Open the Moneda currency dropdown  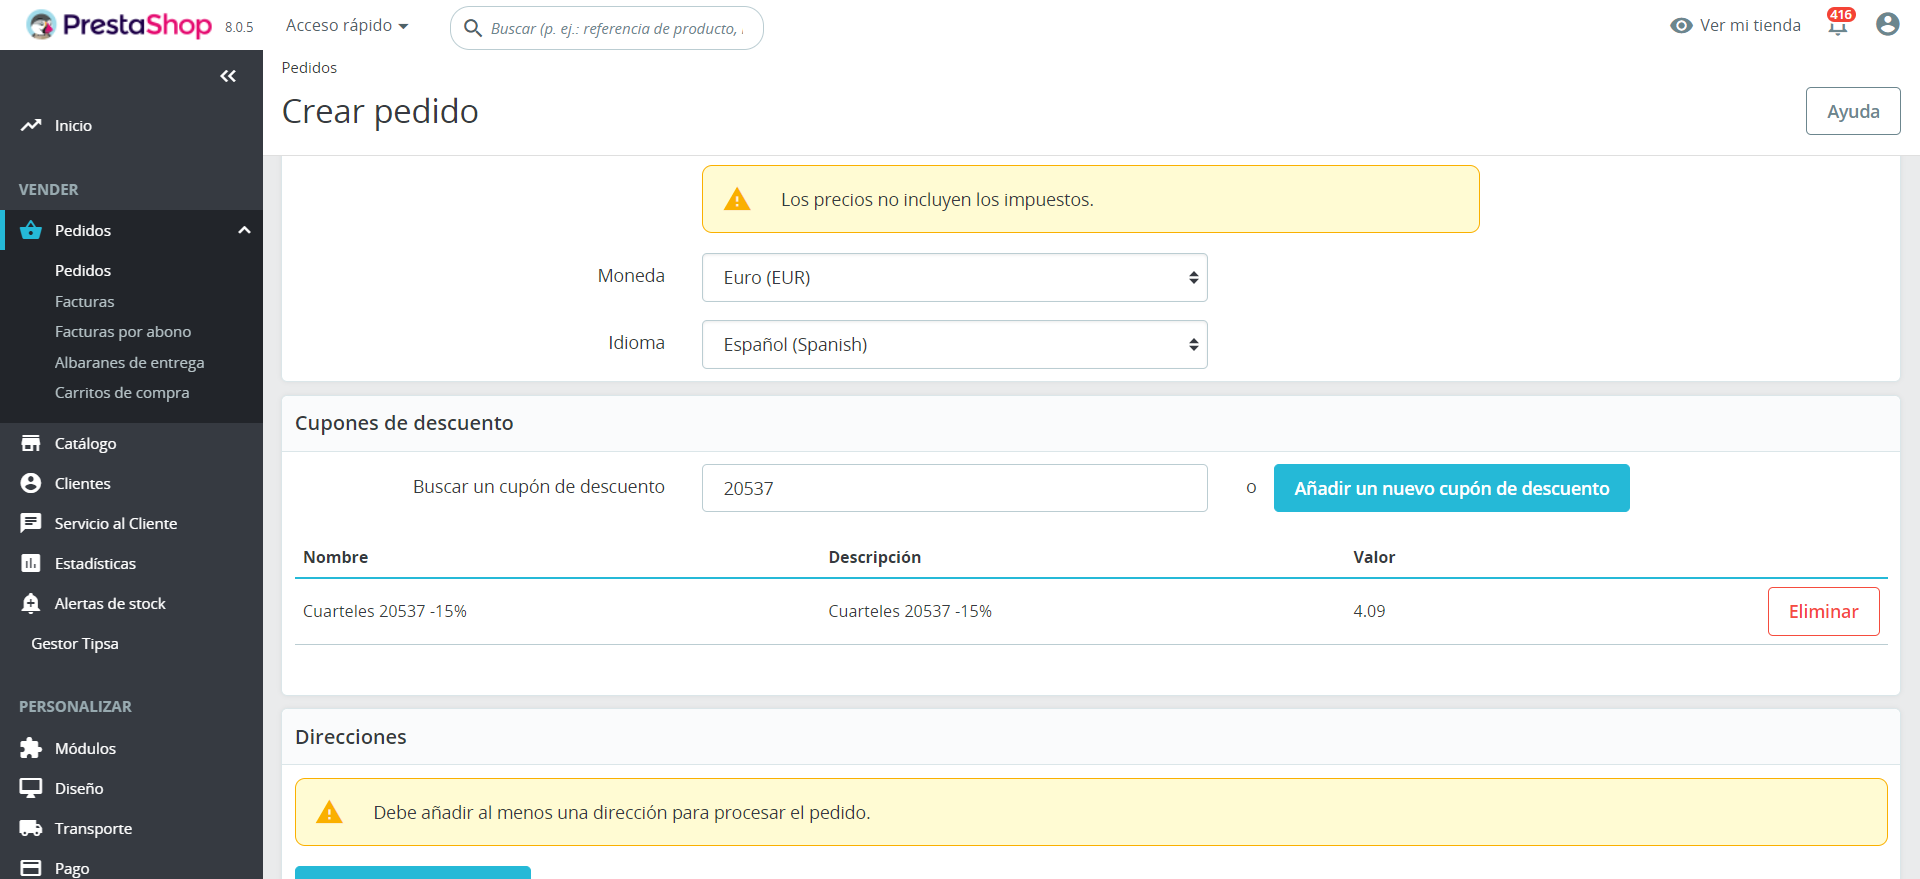(x=954, y=277)
